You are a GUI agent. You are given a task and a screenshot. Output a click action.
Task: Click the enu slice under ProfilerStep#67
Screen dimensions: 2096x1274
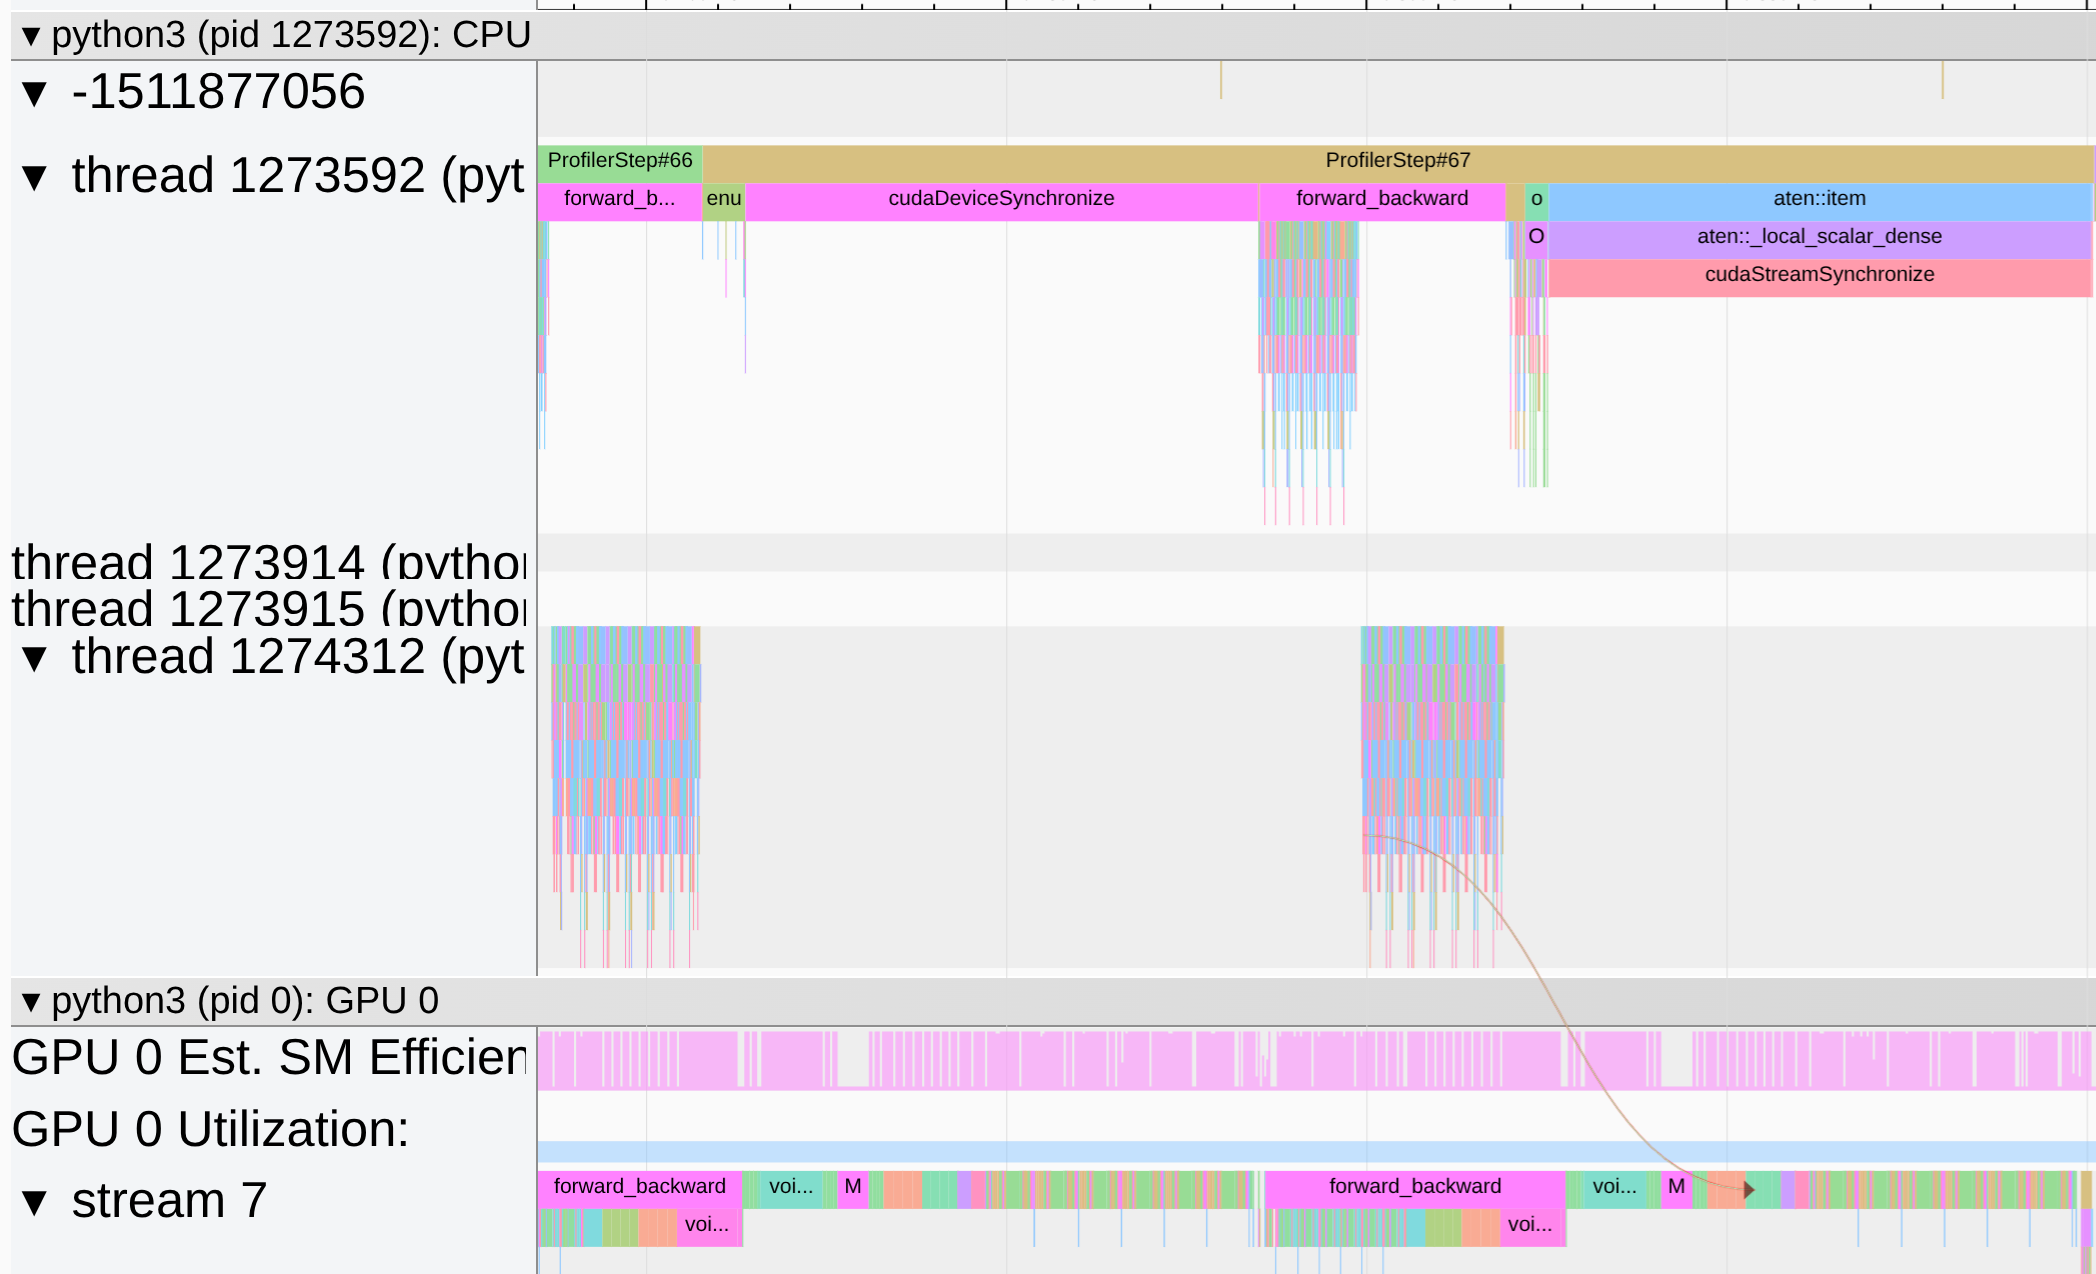point(723,199)
